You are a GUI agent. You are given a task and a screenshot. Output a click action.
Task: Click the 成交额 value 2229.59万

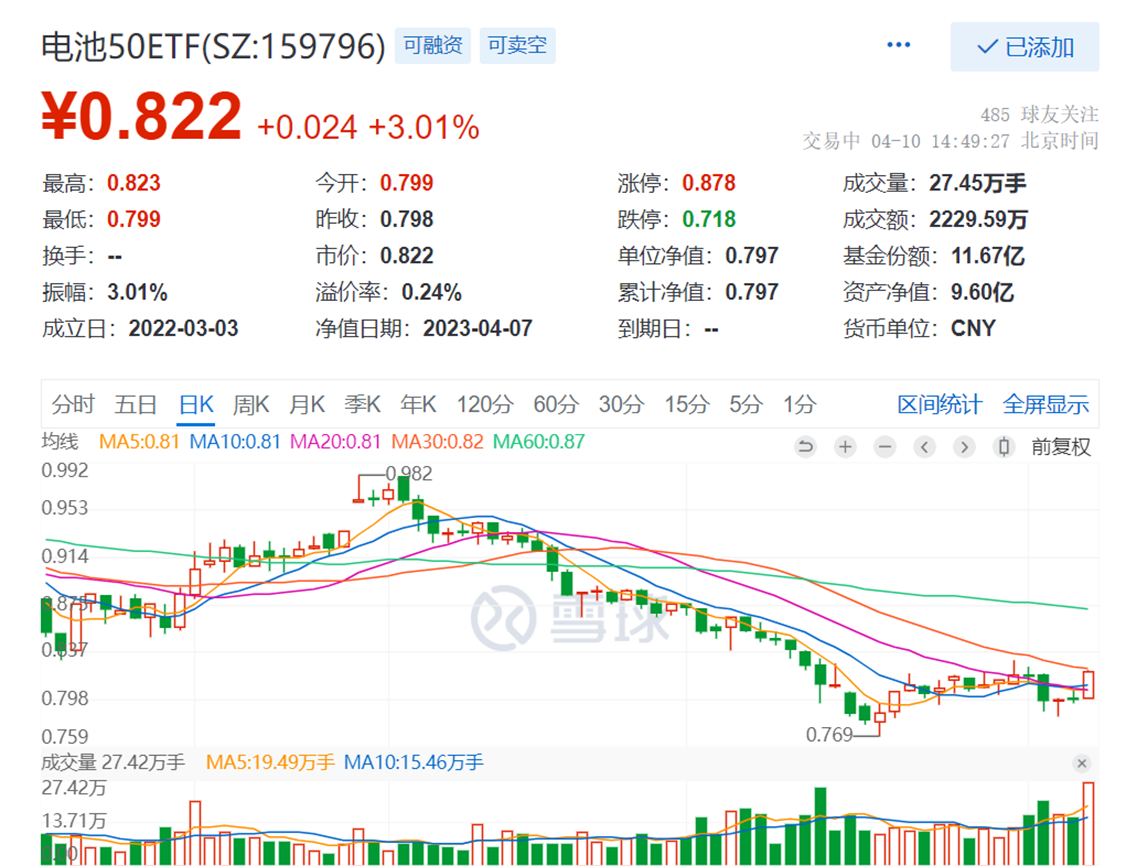(x=979, y=219)
